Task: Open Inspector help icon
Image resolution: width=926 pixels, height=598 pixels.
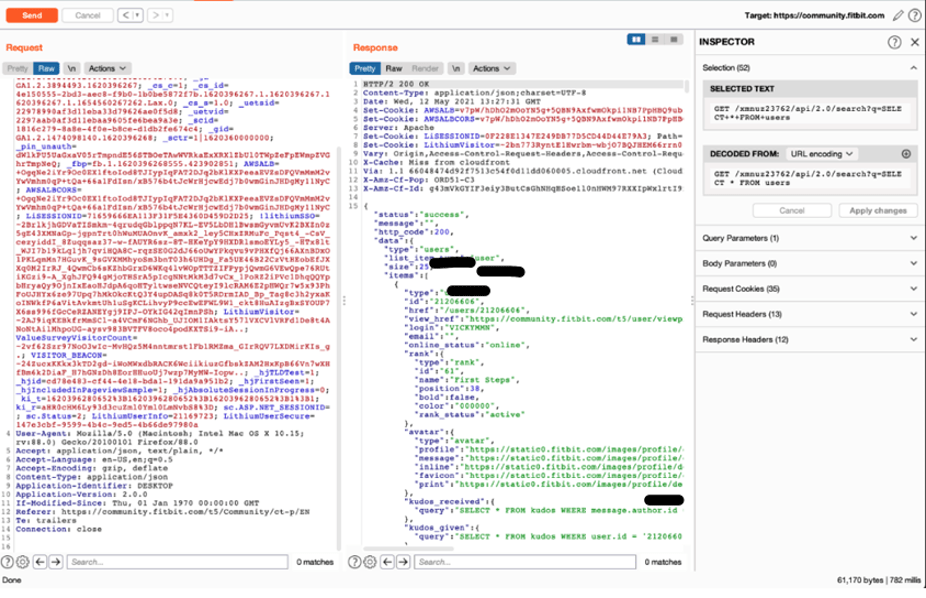Action: tap(894, 42)
